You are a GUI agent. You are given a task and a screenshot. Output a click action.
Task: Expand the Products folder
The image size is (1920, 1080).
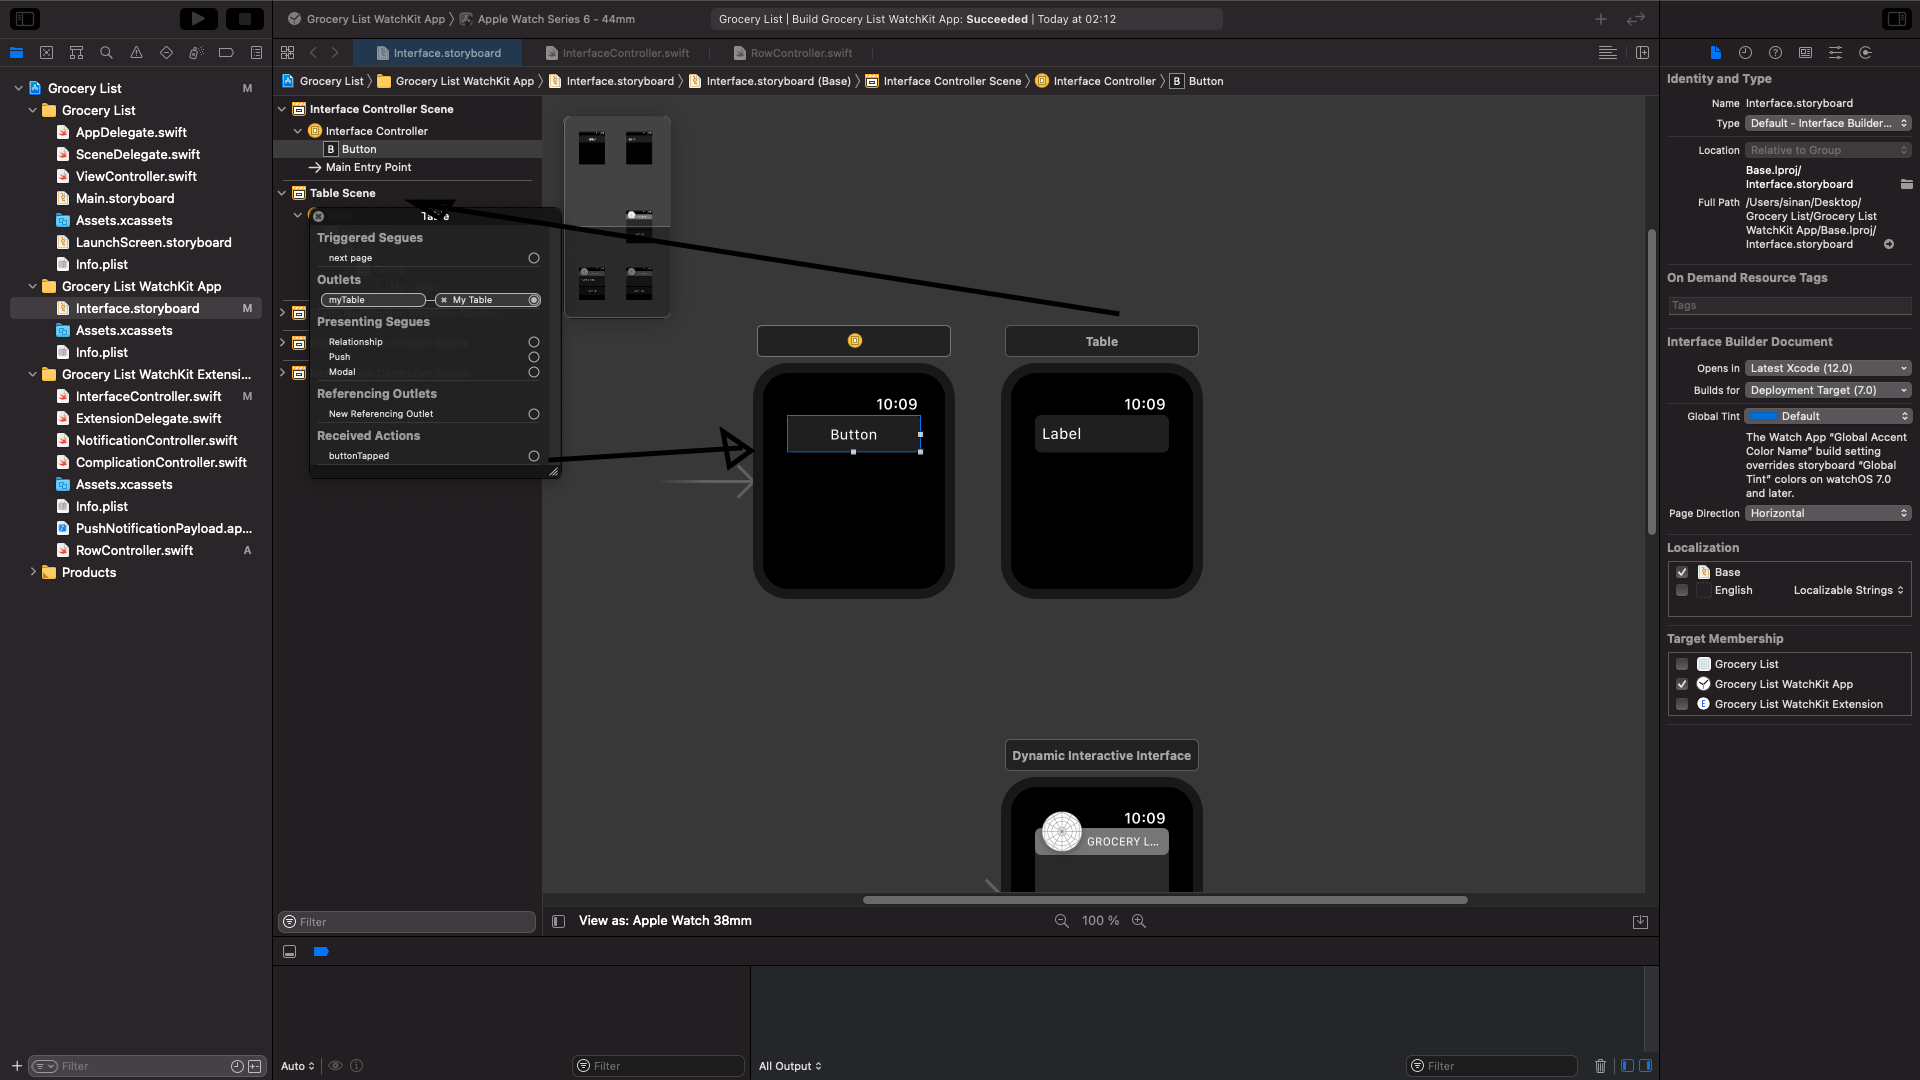tap(33, 572)
